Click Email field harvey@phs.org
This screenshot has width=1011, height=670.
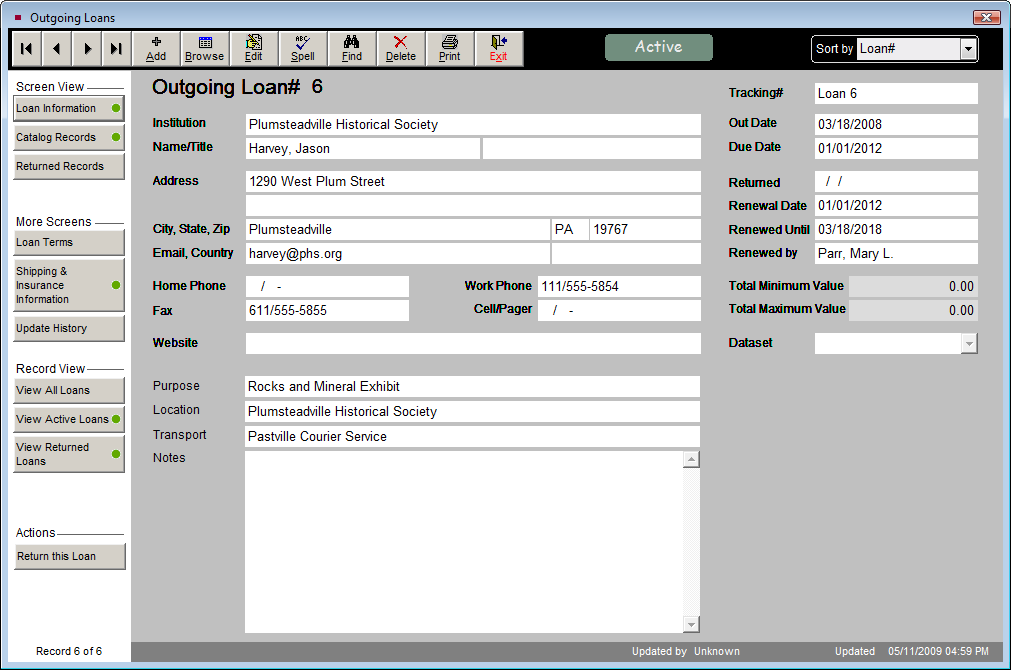coord(397,253)
